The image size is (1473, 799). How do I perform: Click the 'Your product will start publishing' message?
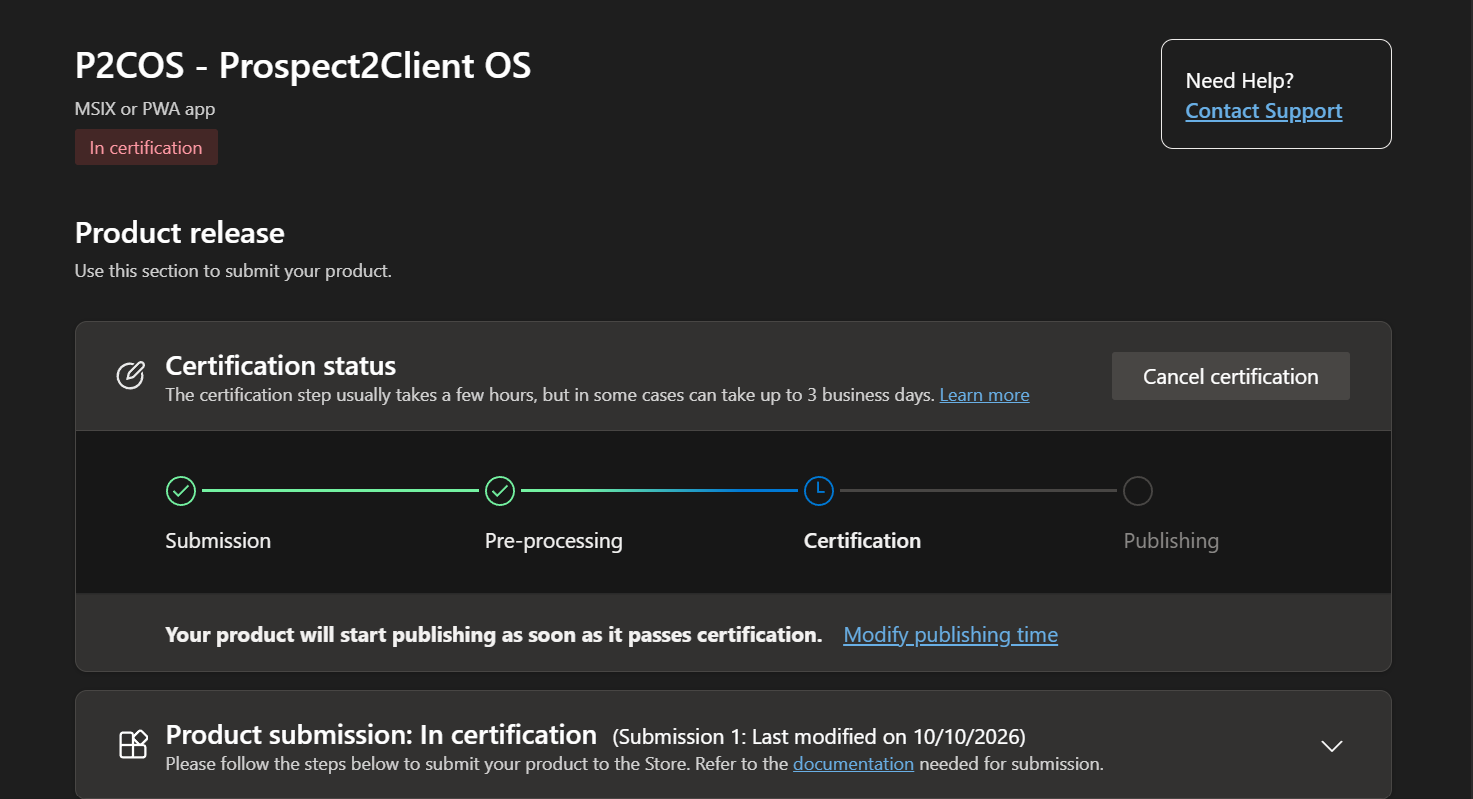(493, 635)
